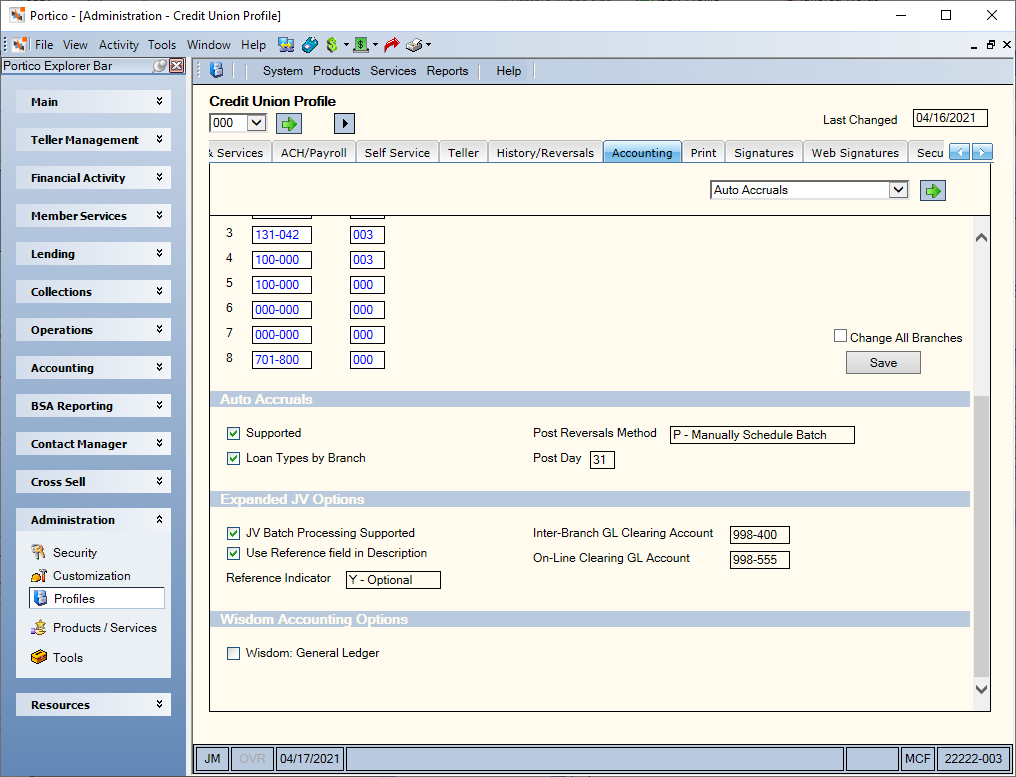Switch to the Self Service tab
This screenshot has width=1016, height=777.
point(397,152)
